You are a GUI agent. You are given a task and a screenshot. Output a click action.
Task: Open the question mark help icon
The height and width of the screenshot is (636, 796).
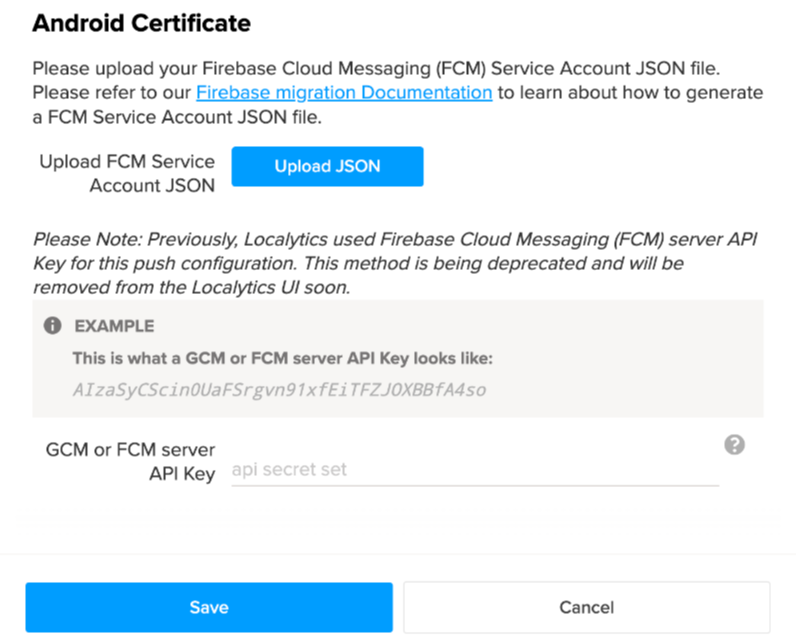tap(734, 445)
